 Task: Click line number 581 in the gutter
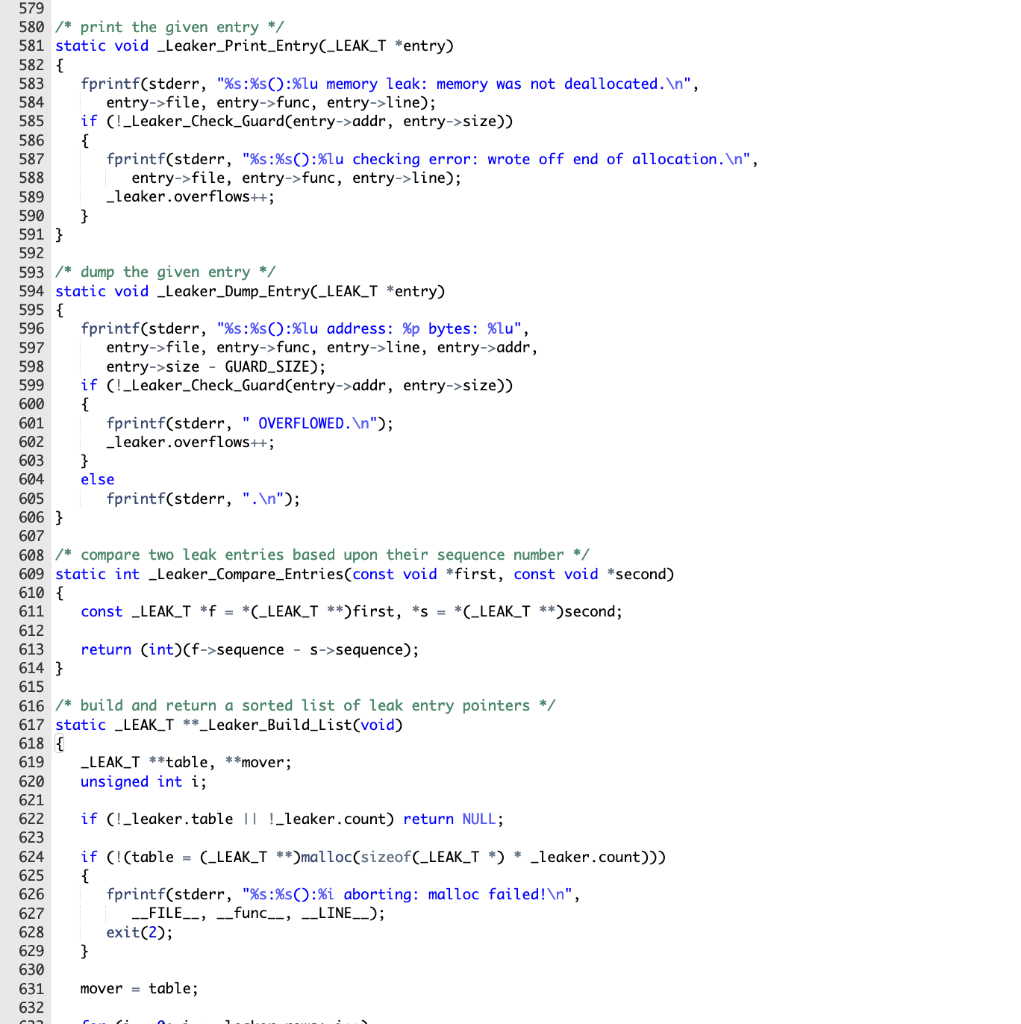point(31,46)
